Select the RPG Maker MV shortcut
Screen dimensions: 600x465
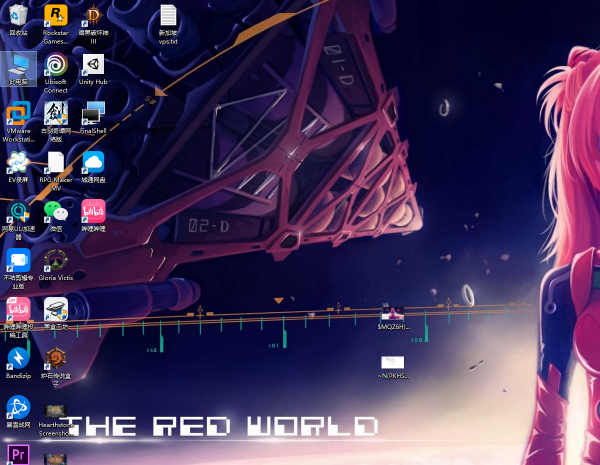point(56,162)
